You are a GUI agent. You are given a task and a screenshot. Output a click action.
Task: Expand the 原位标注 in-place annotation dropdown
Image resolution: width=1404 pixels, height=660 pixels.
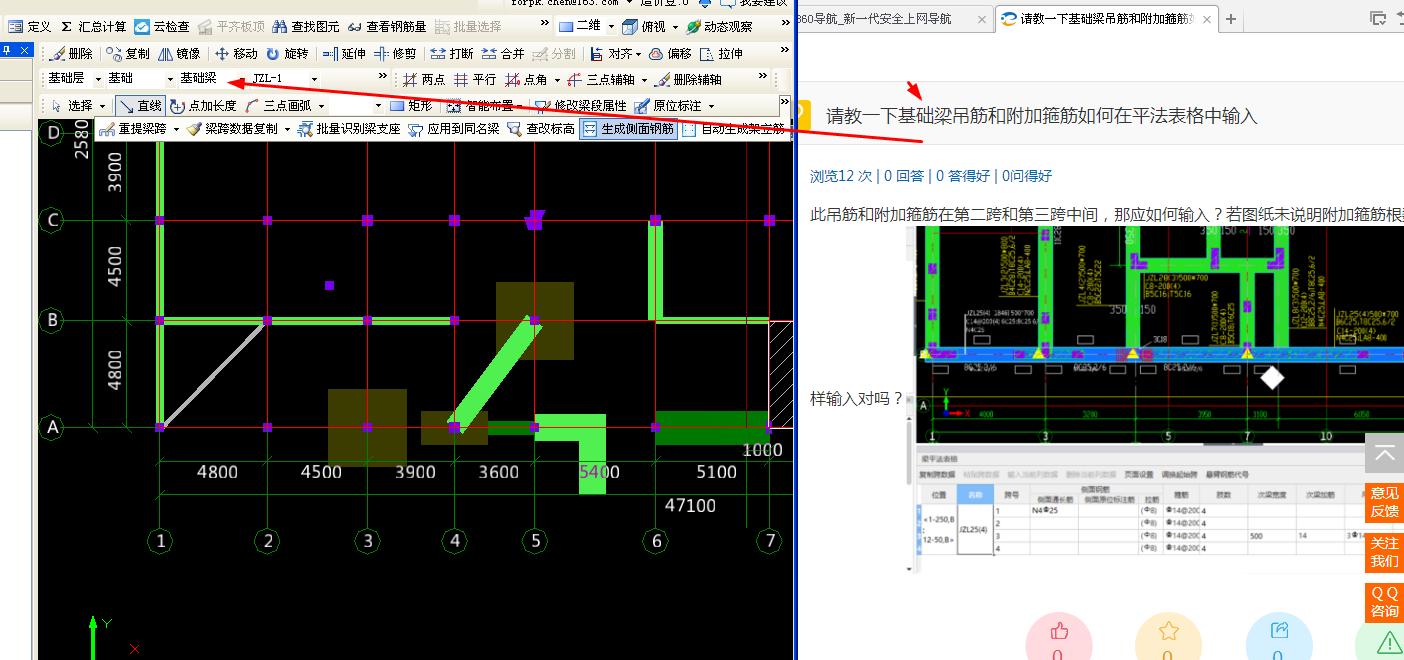[711, 106]
